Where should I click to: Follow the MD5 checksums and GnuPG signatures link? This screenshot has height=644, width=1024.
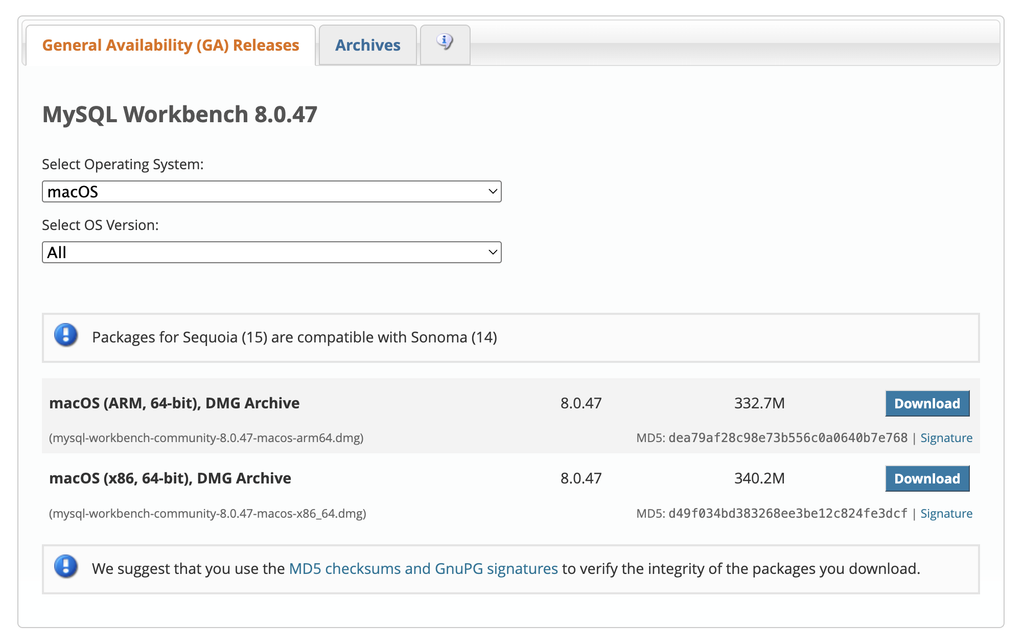[x=423, y=569]
